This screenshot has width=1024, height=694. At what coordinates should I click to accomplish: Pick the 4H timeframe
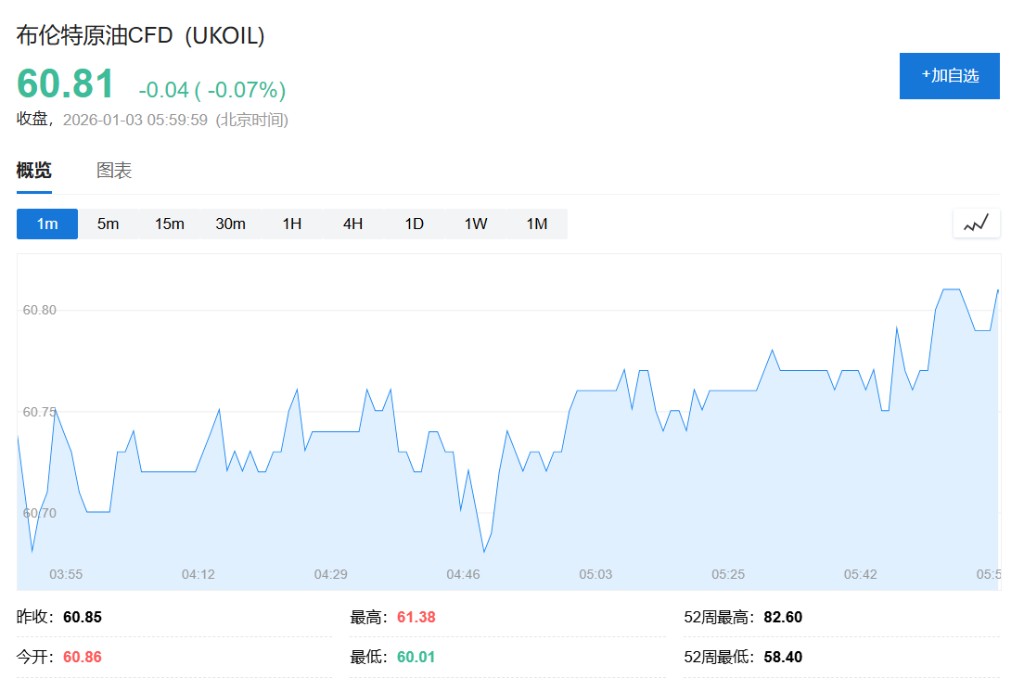353,224
